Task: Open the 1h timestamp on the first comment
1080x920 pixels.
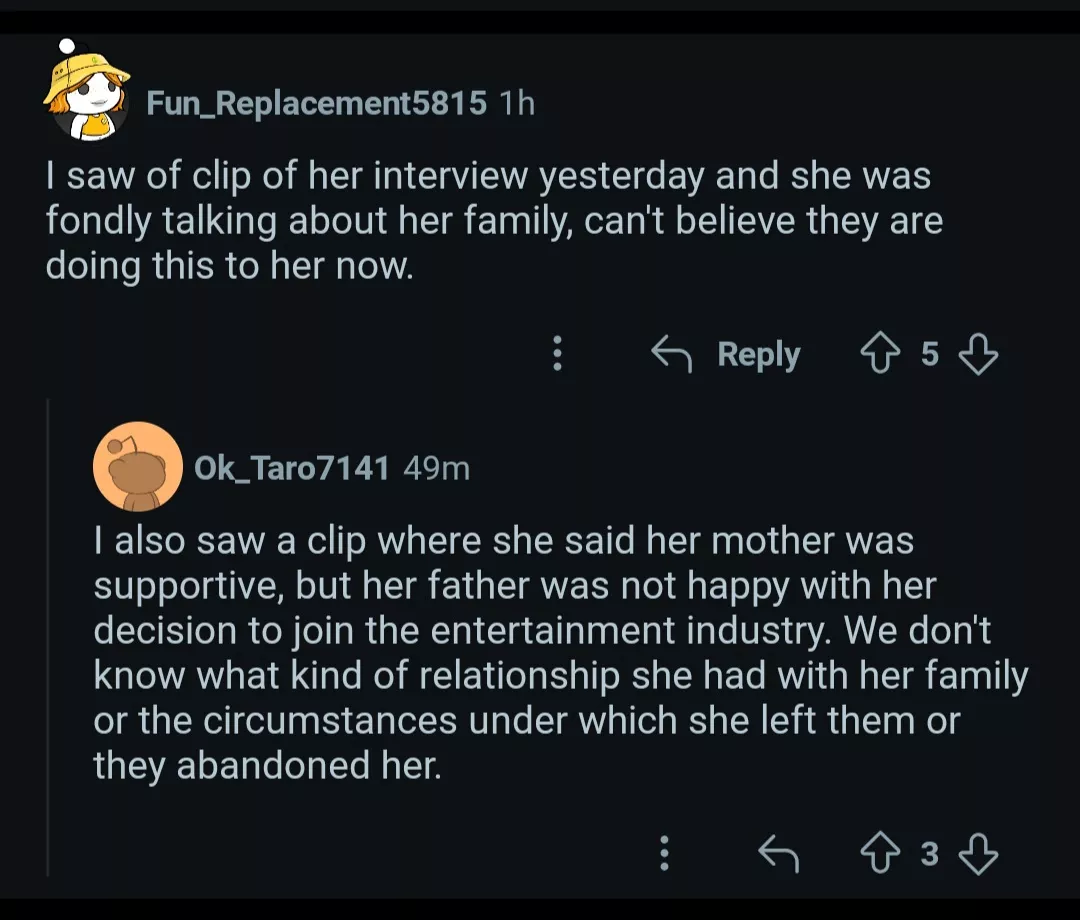Action: (x=517, y=102)
